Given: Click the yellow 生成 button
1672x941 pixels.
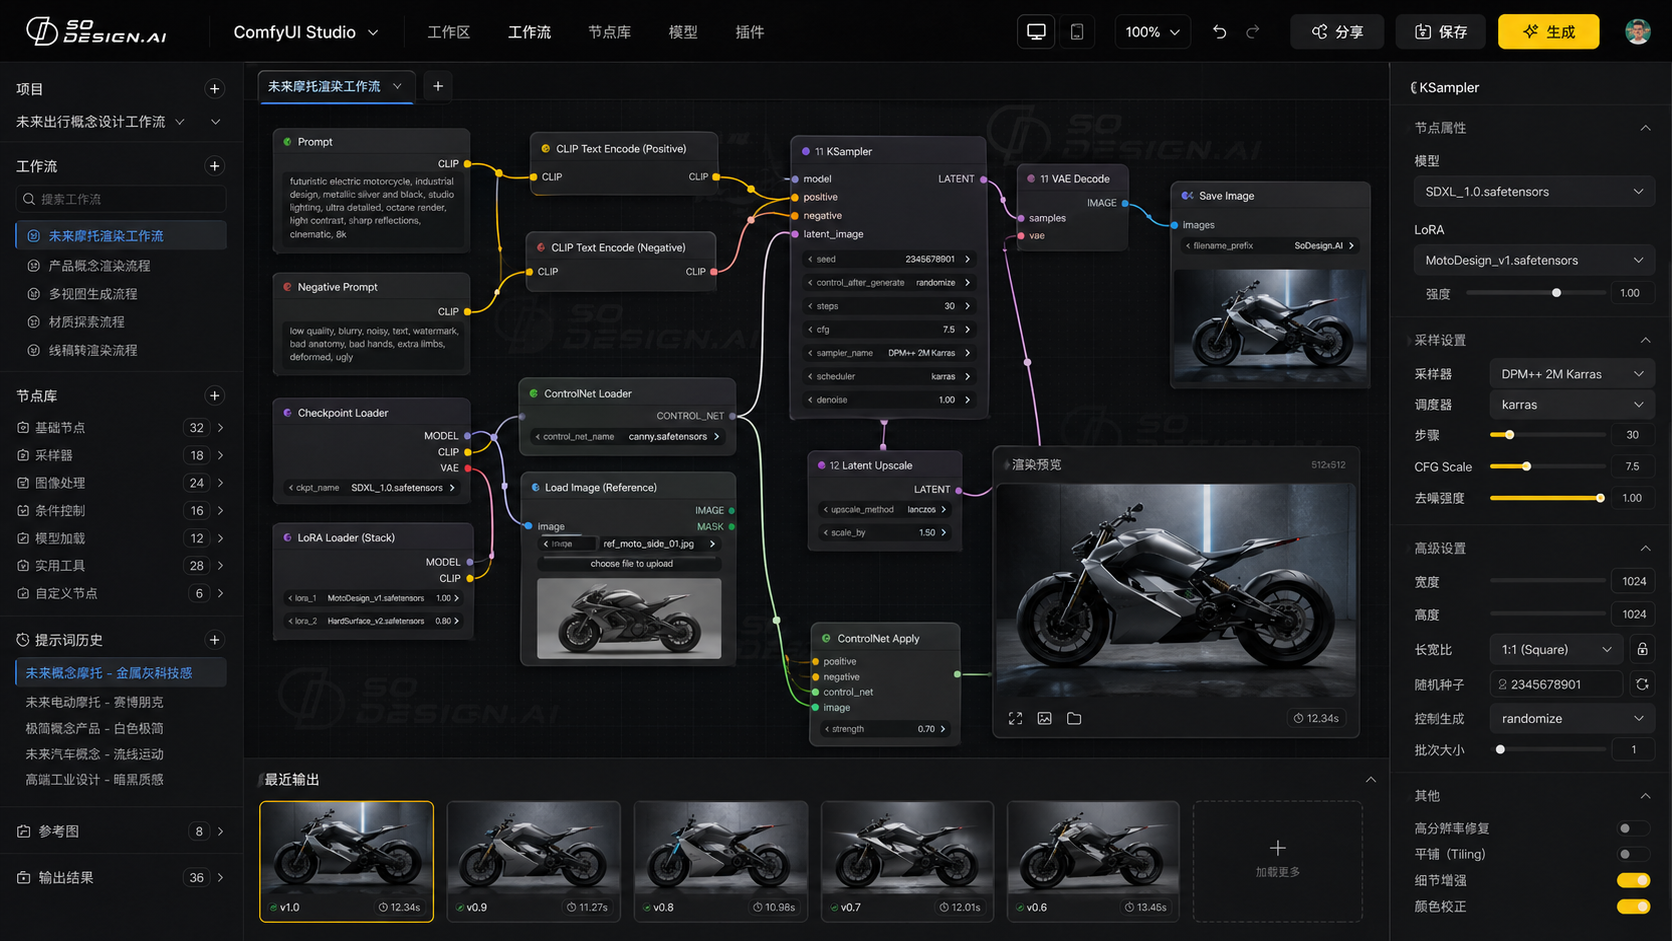Looking at the screenshot, I should [x=1548, y=32].
